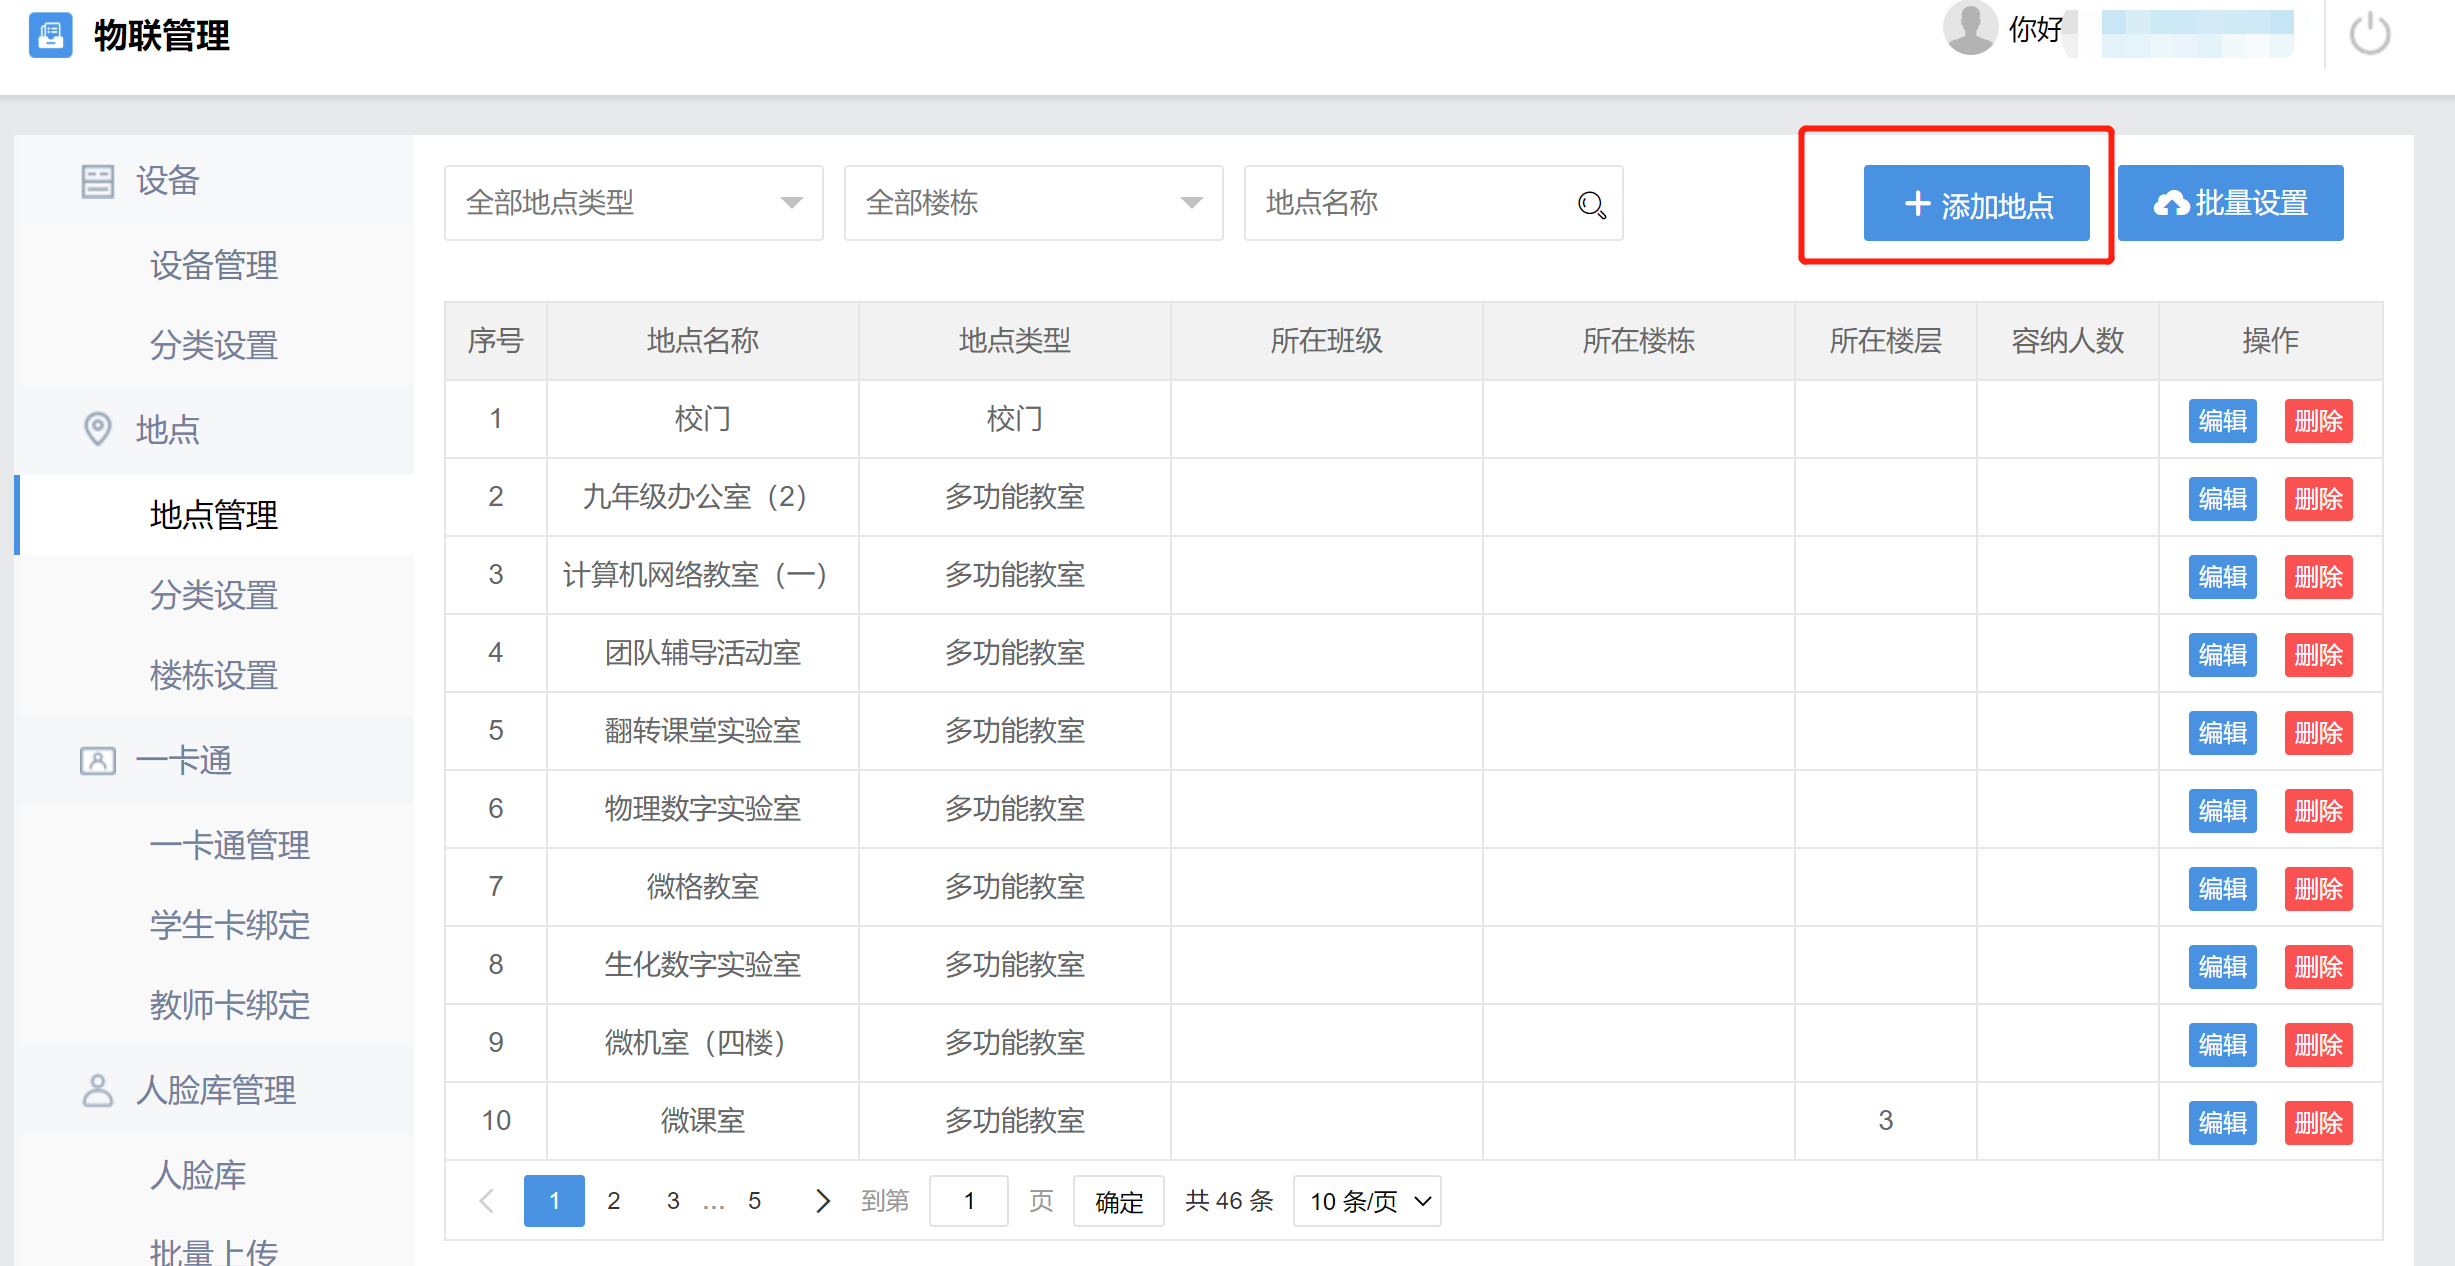Click the 人脸库管理 person icon
The height and width of the screenshot is (1266, 2455).
[97, 1090]
